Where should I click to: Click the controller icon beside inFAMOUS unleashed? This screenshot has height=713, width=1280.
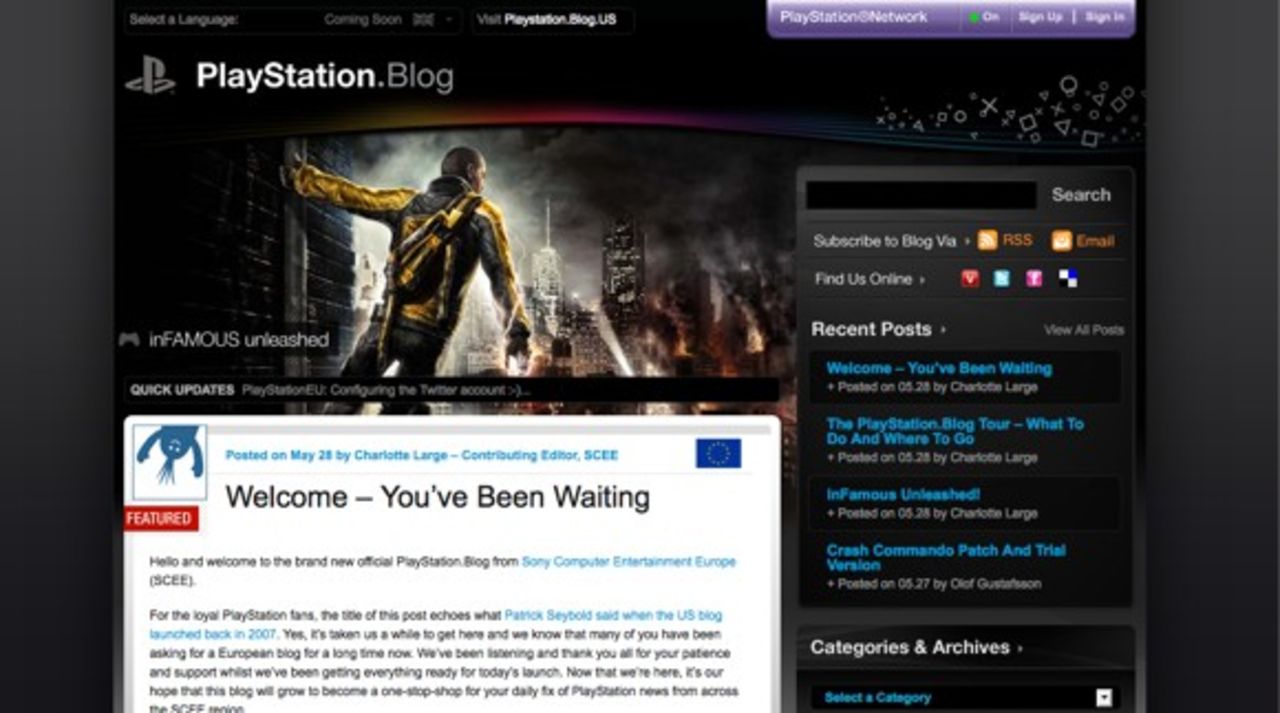point(128,339)
